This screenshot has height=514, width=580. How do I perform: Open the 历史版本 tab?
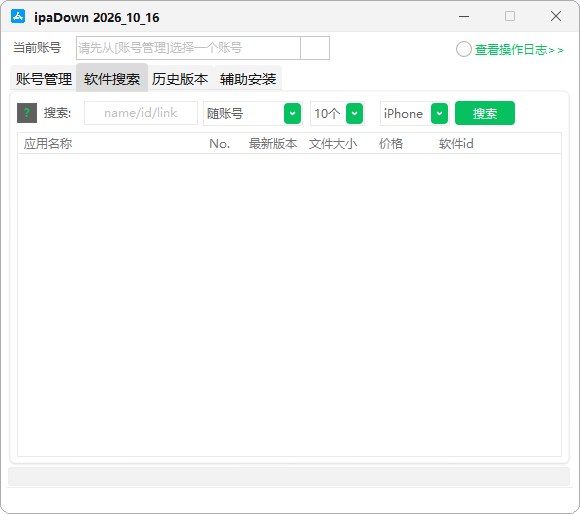pyautogui.click(x=180, y=79)
